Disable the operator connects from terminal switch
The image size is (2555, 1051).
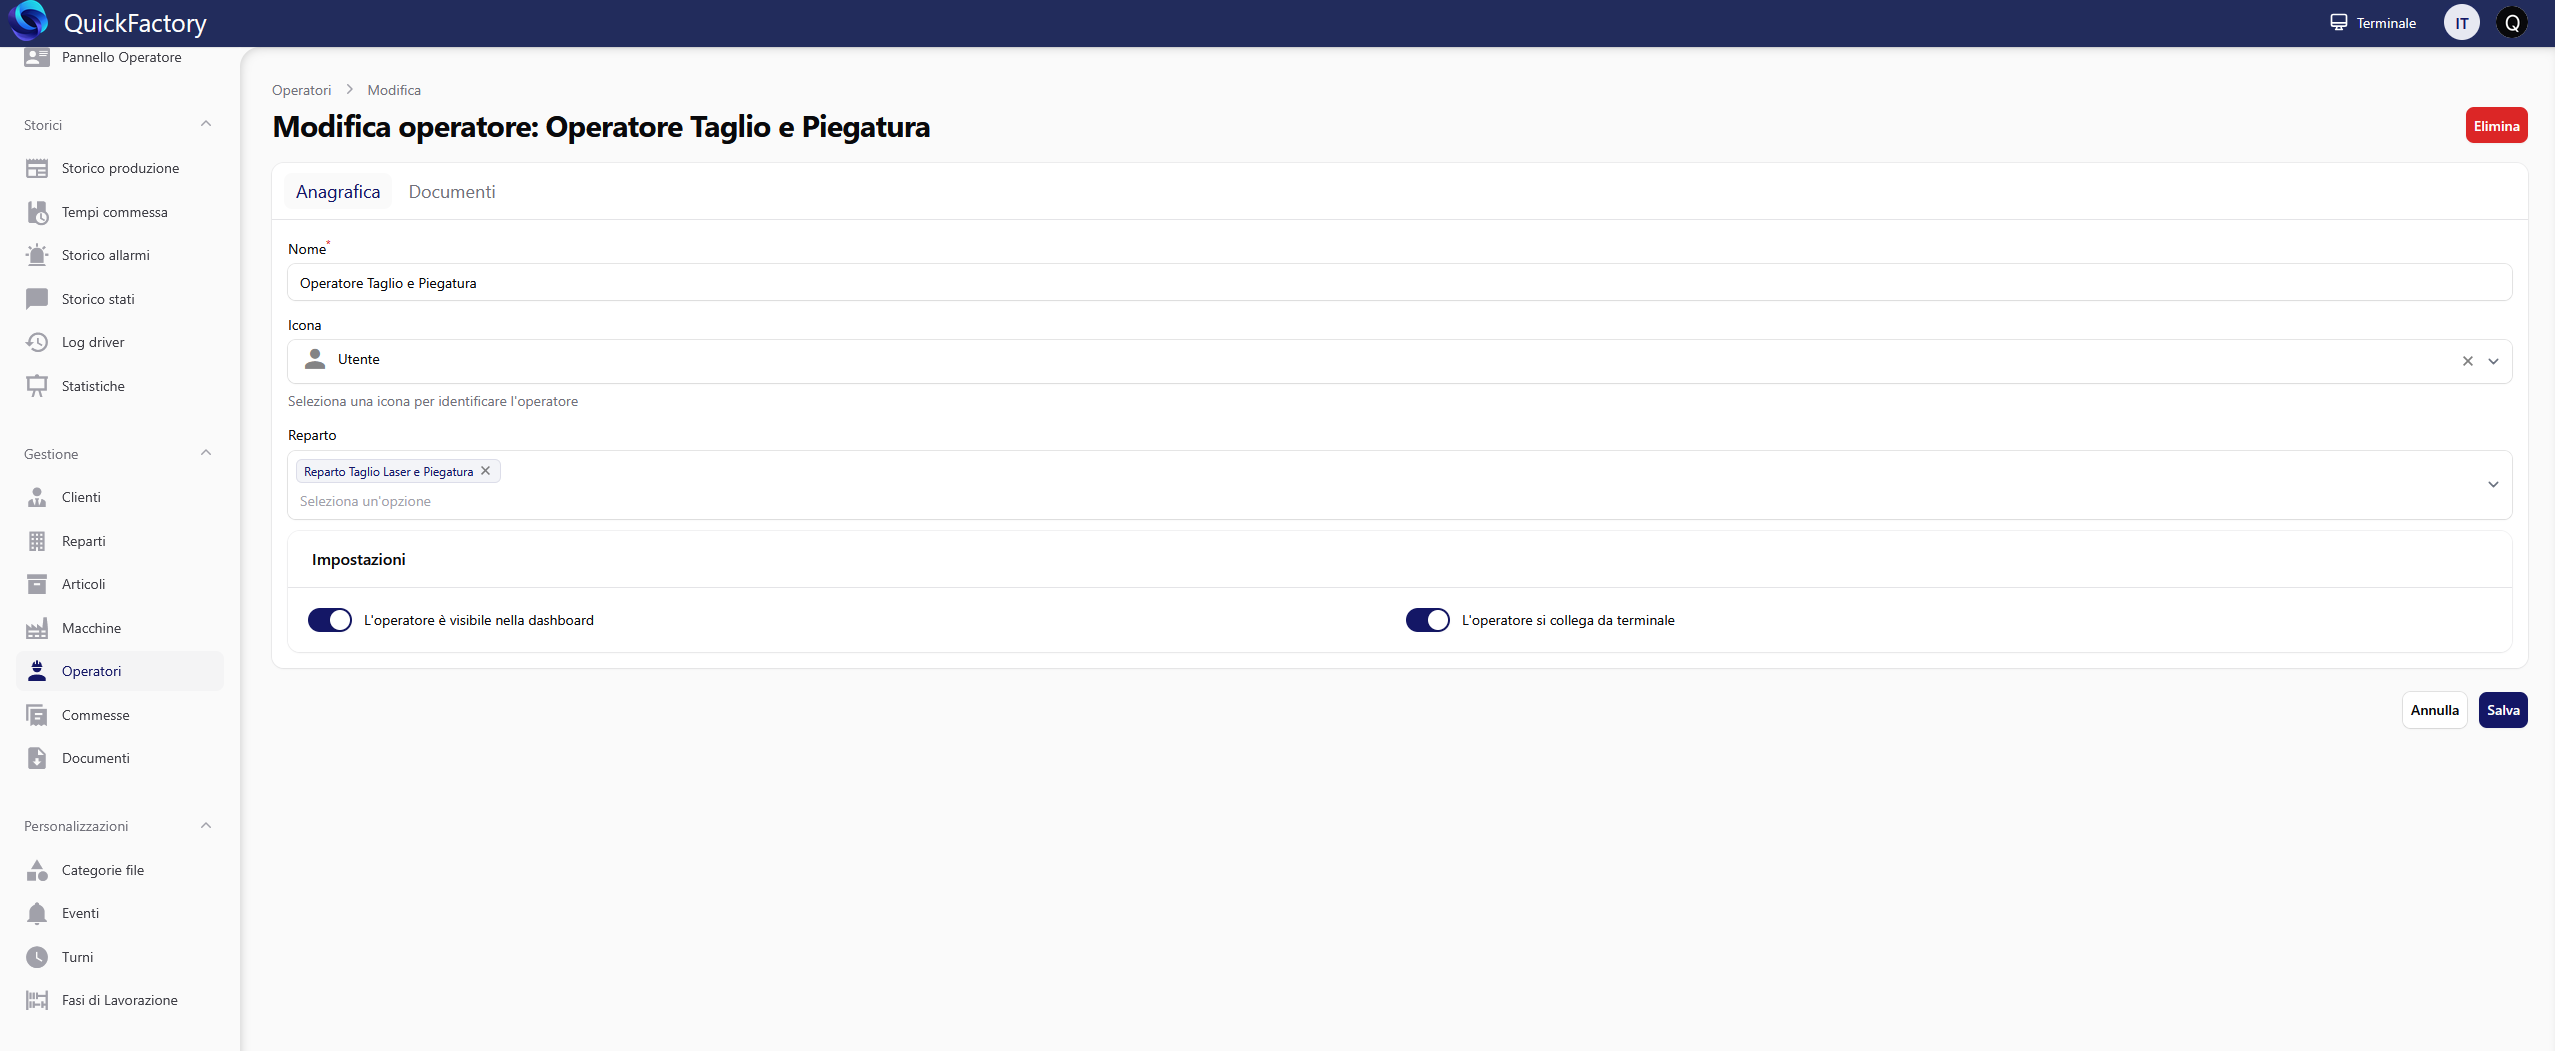(x=1427, y=620)
